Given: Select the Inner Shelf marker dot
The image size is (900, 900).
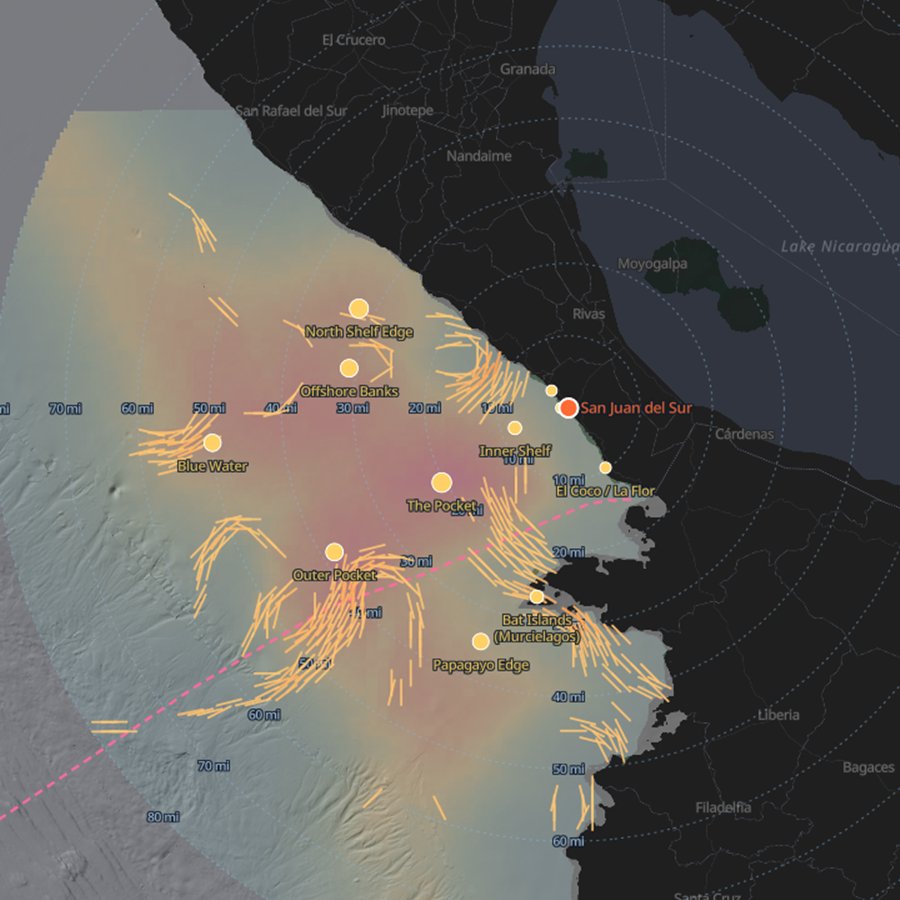Looking at the screenshot, I should (x=515, y=428).
